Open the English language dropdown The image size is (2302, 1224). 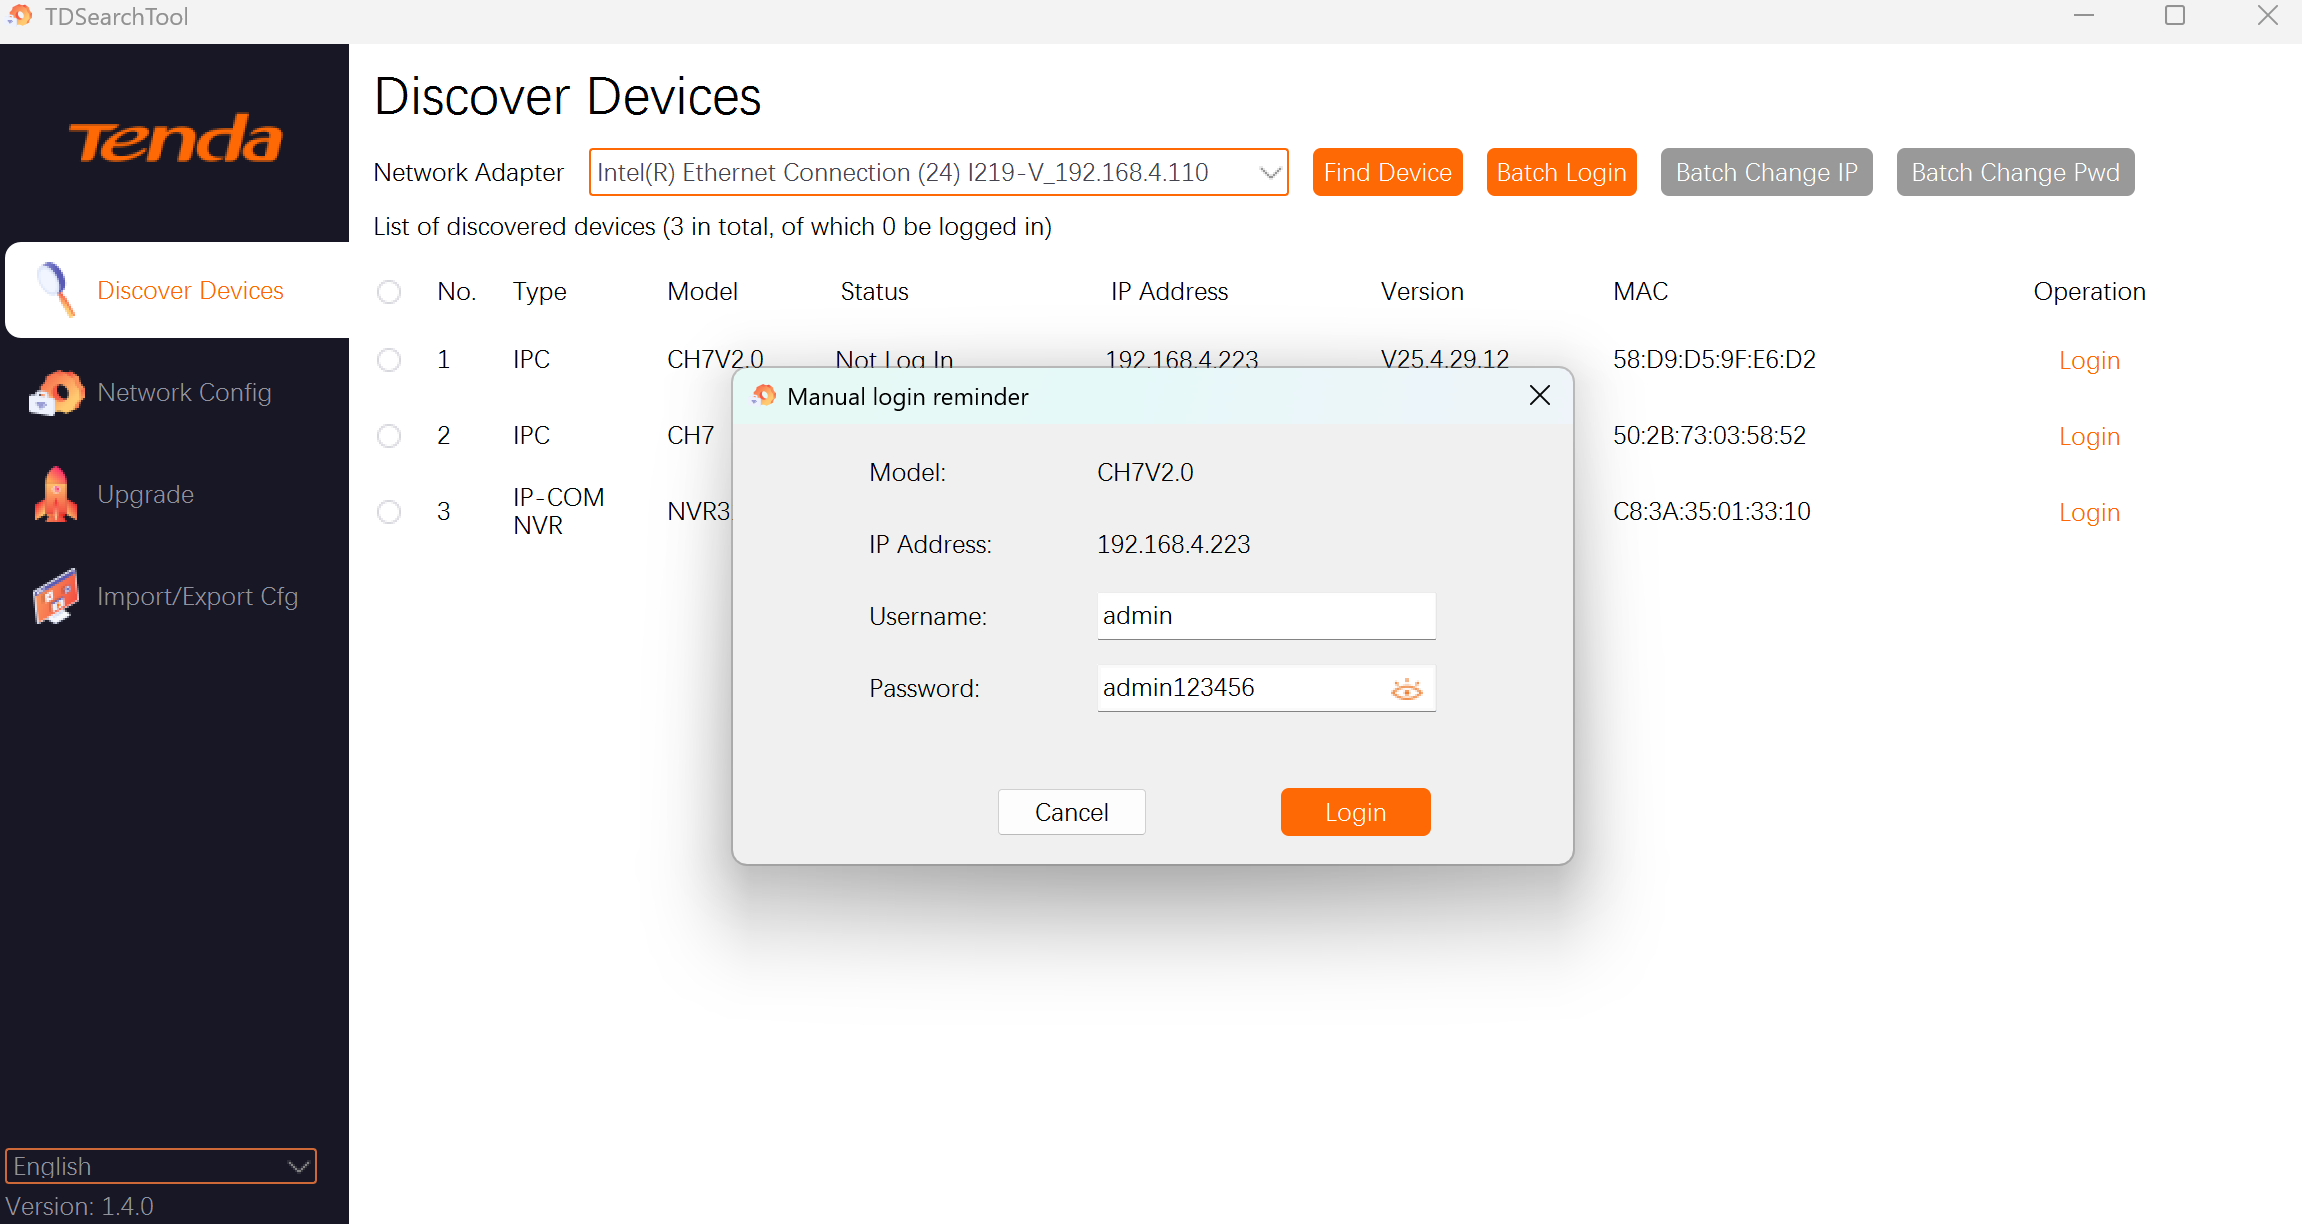(x=297, y=1166)
